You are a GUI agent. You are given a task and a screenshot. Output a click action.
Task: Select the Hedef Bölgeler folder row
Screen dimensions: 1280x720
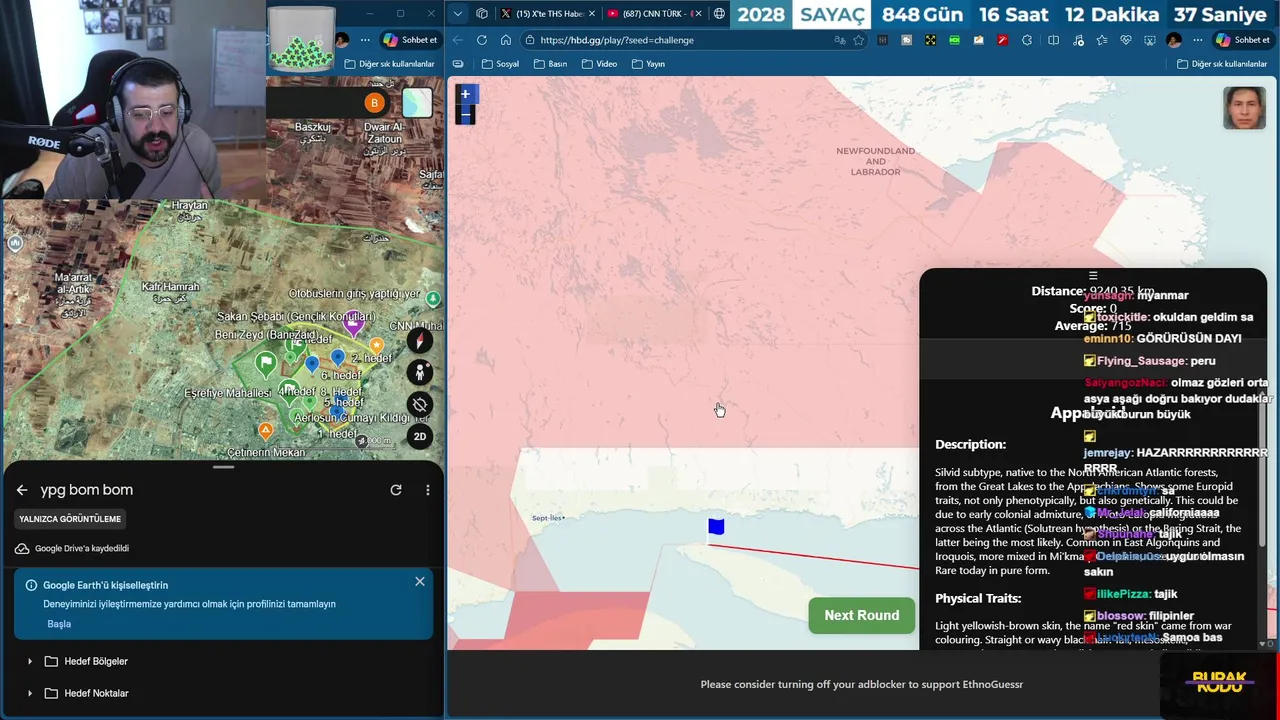222,661
